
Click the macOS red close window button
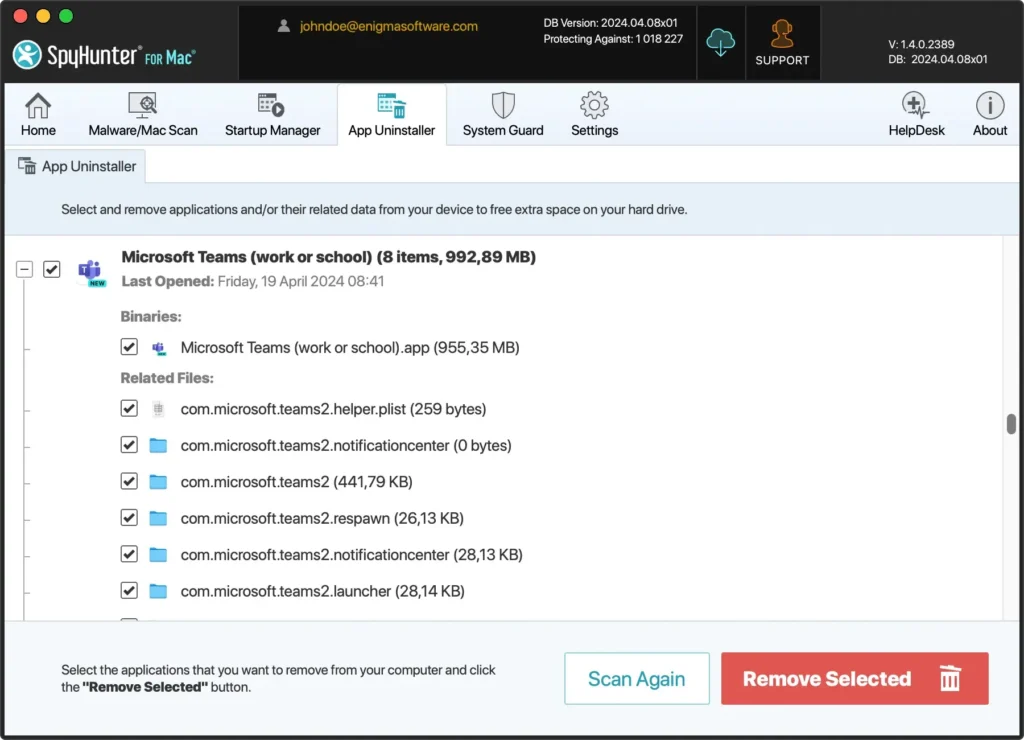(20, 16)
